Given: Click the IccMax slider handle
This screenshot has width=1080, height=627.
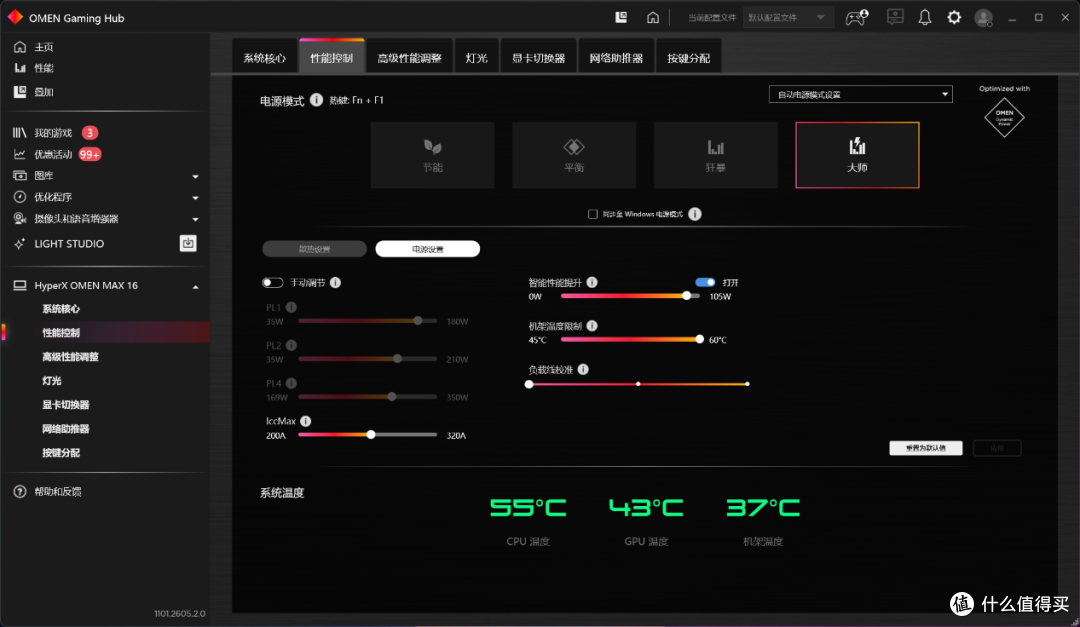Looking at the screenshot, I should point(371,435).
